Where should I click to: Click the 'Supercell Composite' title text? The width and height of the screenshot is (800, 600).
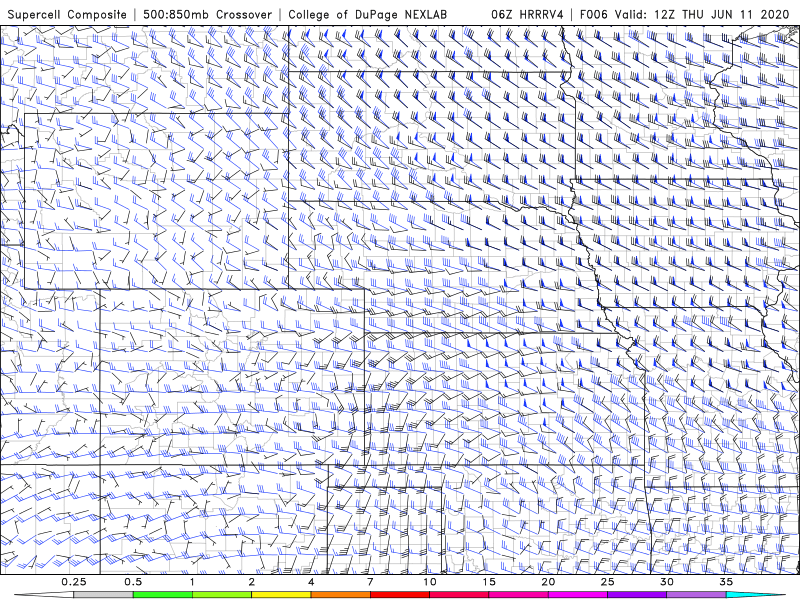pos(67,15)
